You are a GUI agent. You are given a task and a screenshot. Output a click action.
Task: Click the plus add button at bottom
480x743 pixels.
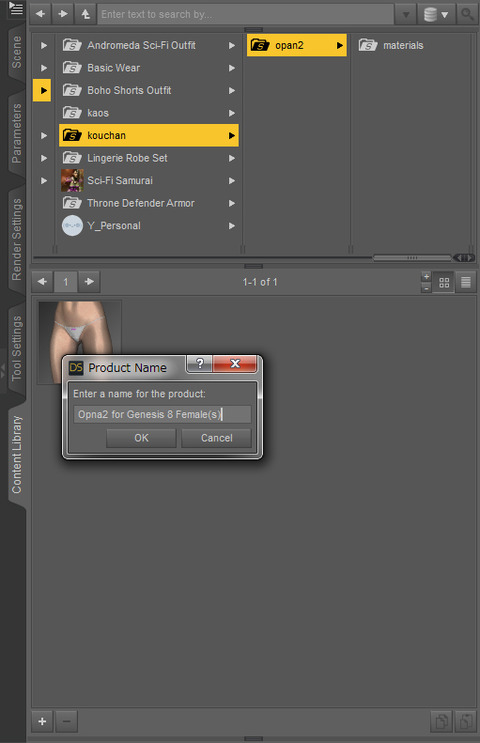click(x=42, y=721)
